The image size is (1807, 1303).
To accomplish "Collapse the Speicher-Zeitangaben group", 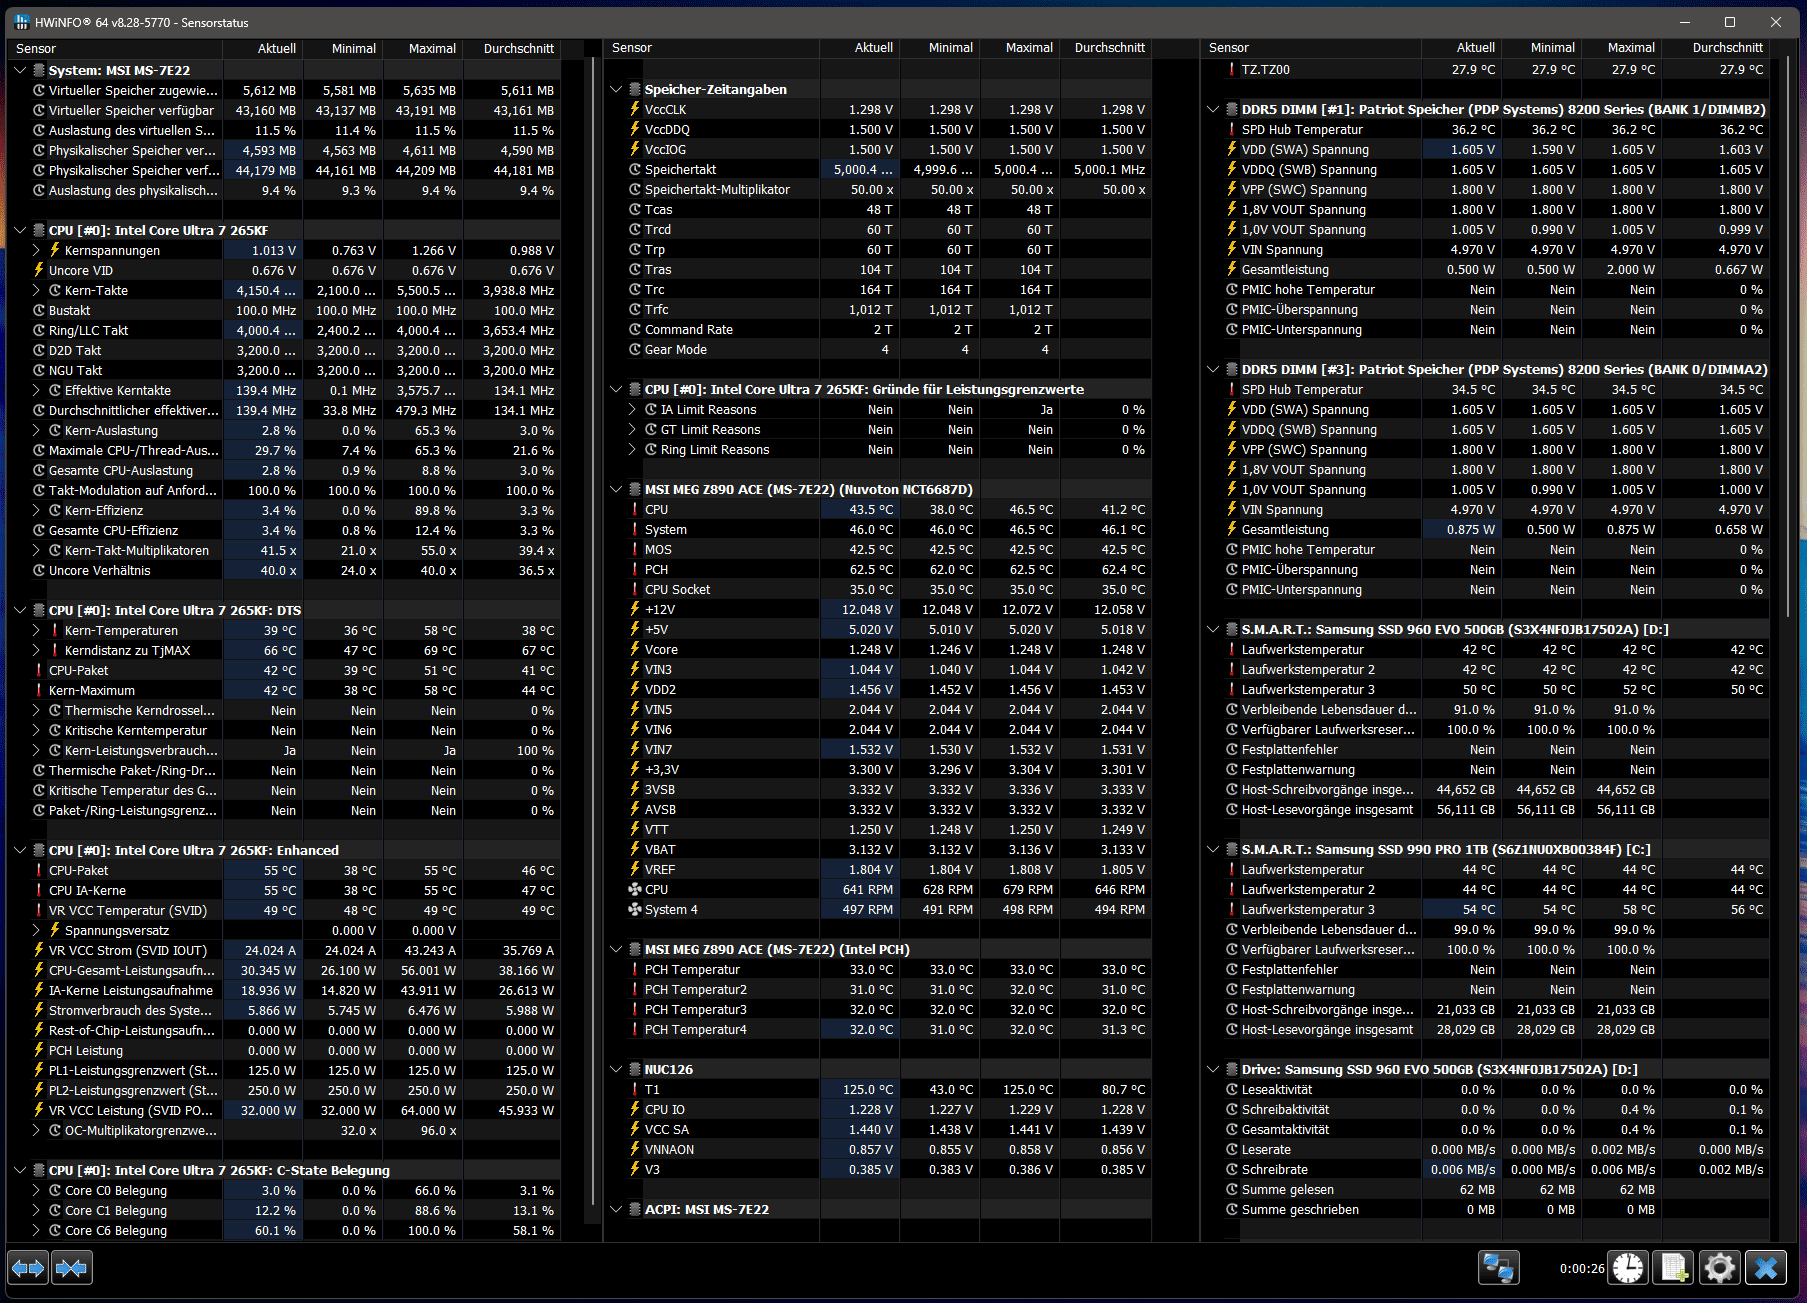I will (616, 90).
